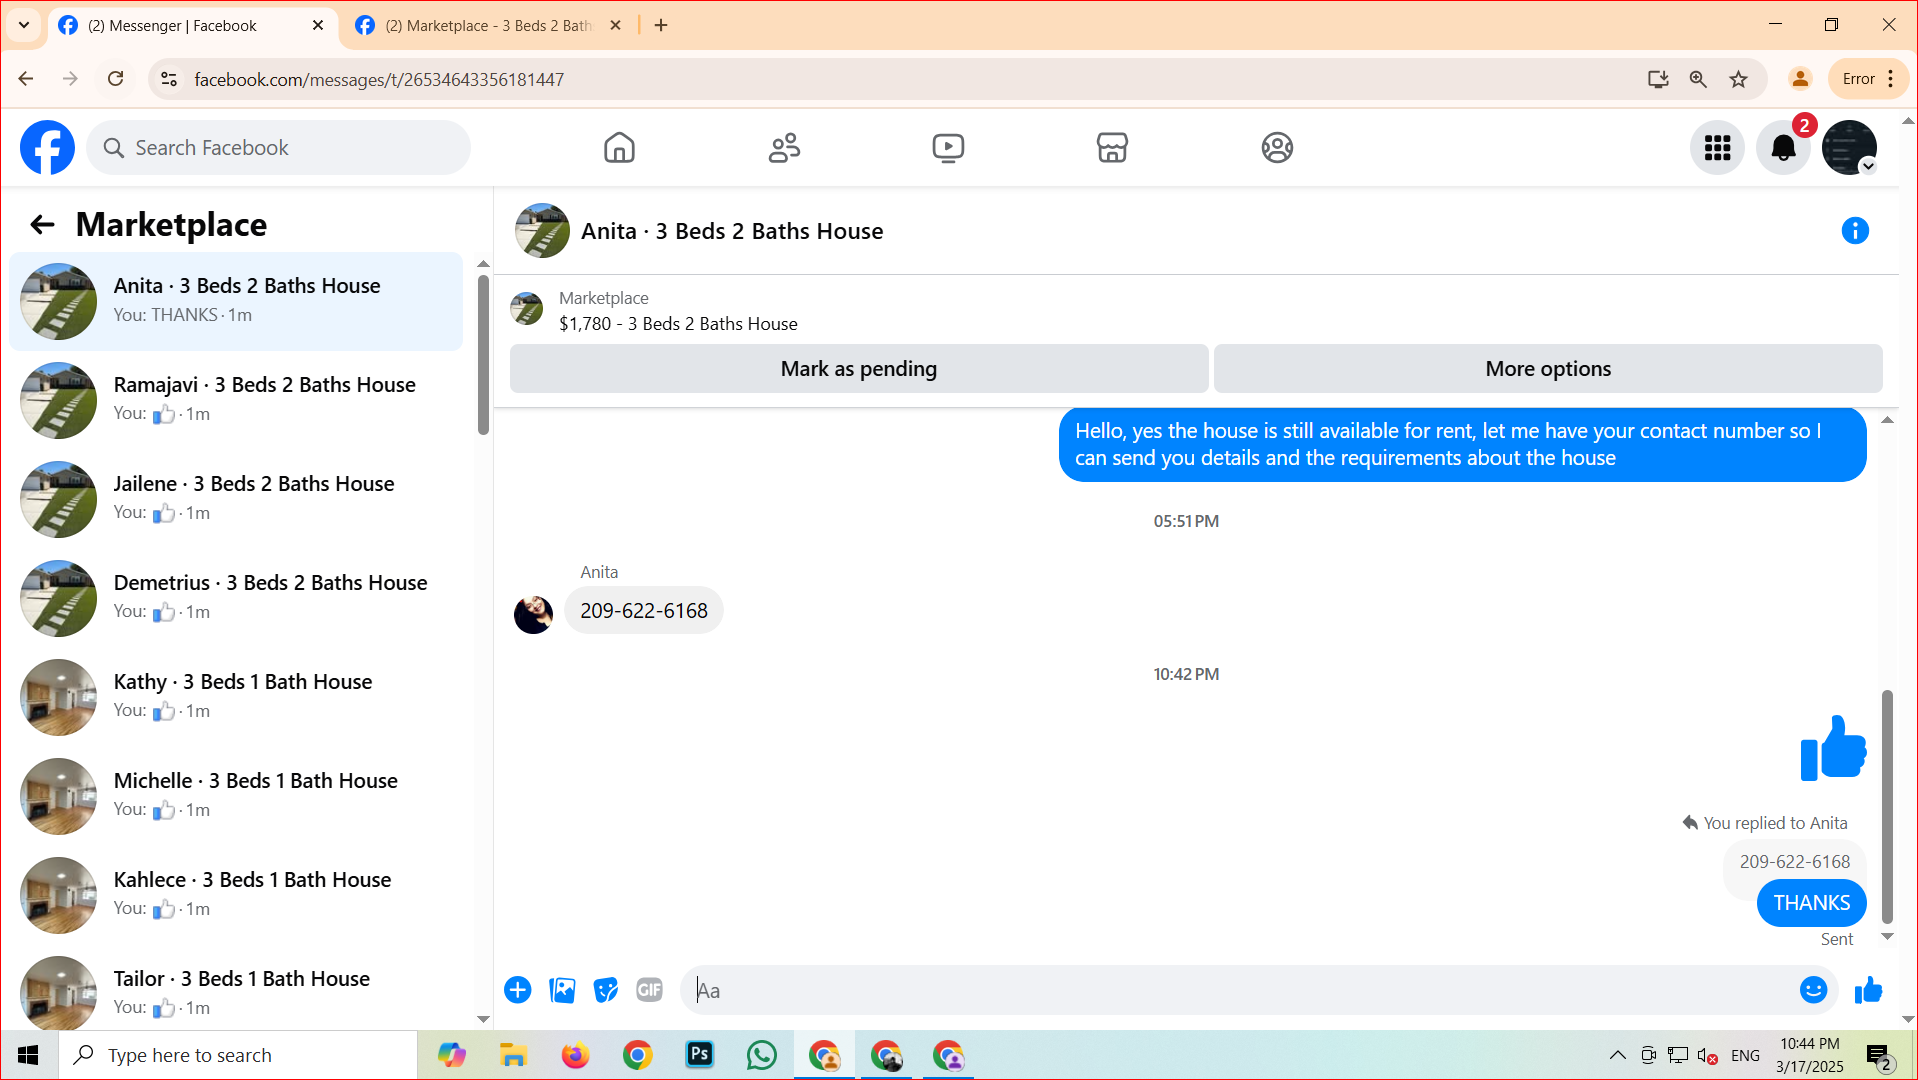Open Kahlece conversation in list
Screen dimensions: 1918x1080
pos(236,895)
